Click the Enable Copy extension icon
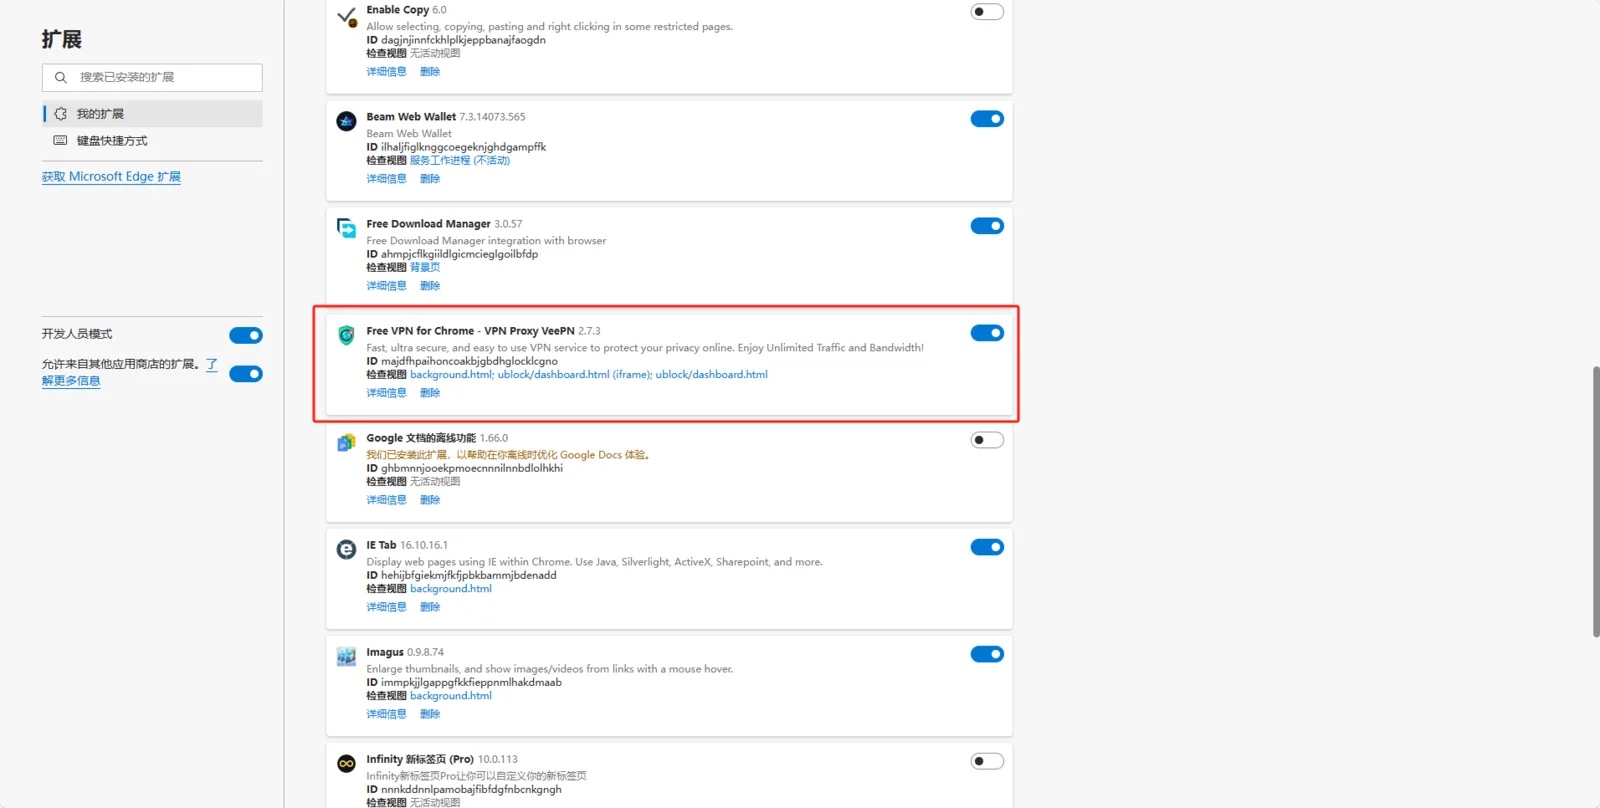The height and width of the screenshot is (808, 1600). [x=347, y=16]
